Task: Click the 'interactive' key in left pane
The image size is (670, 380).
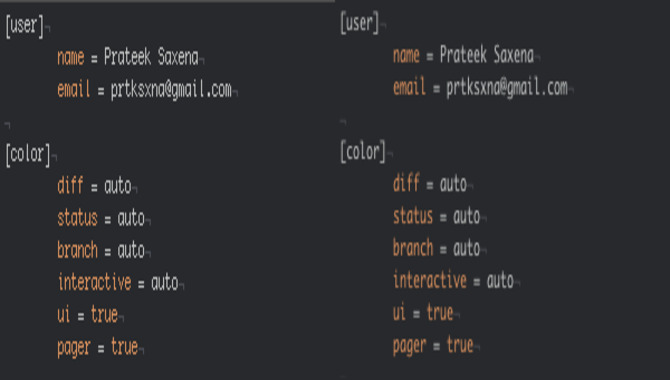Action: [x=94, y=282]
